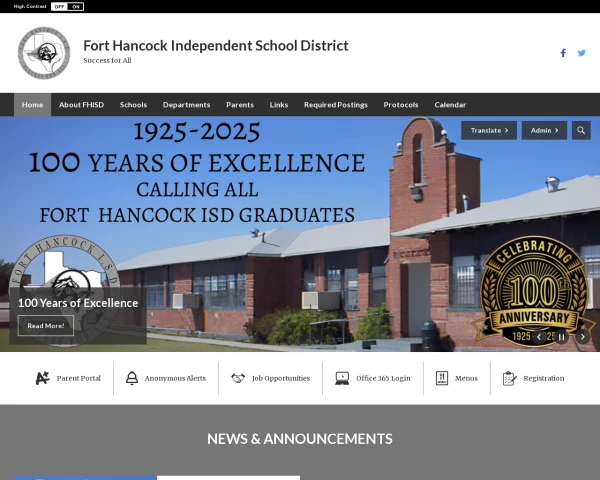600x480 pixels.
Task: Open the Links menu
Action: coord(279,104)
